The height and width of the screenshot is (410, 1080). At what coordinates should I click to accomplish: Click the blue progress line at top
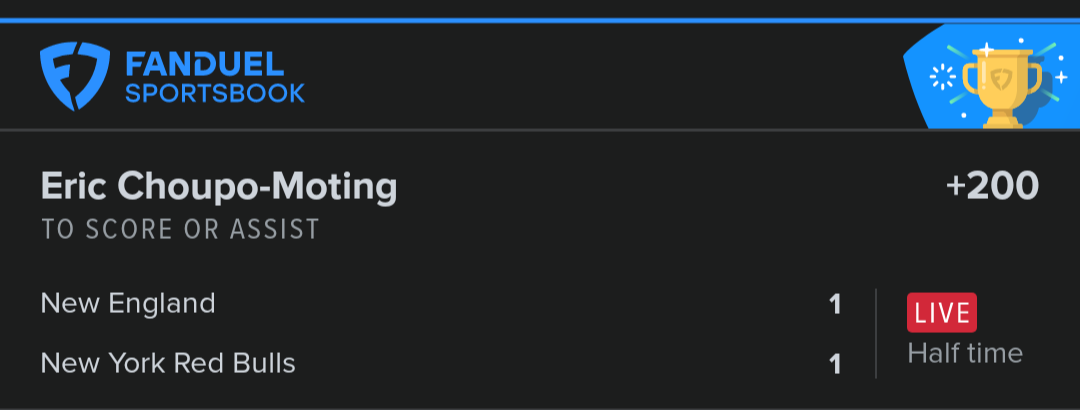coord(540,21)
